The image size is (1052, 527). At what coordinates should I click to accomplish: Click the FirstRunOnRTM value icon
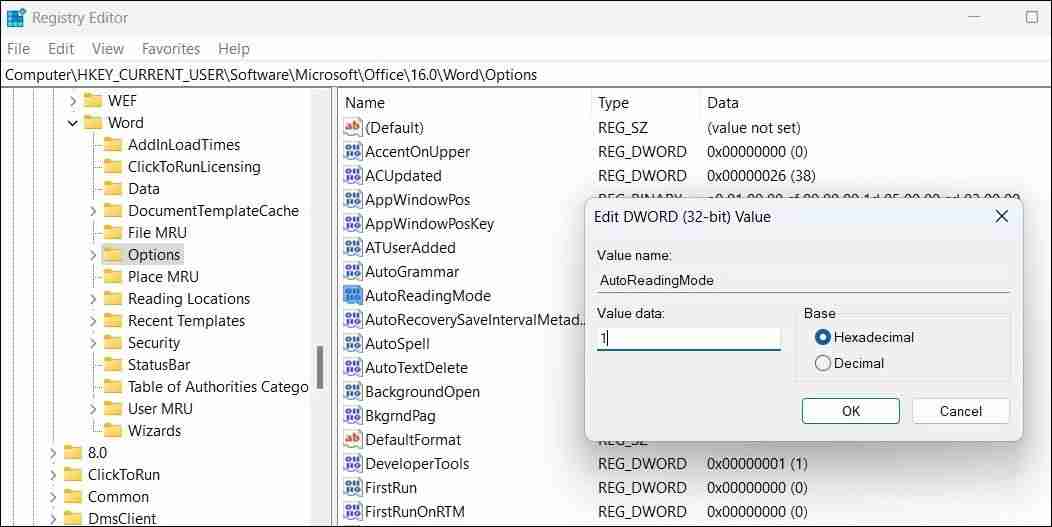352,512
